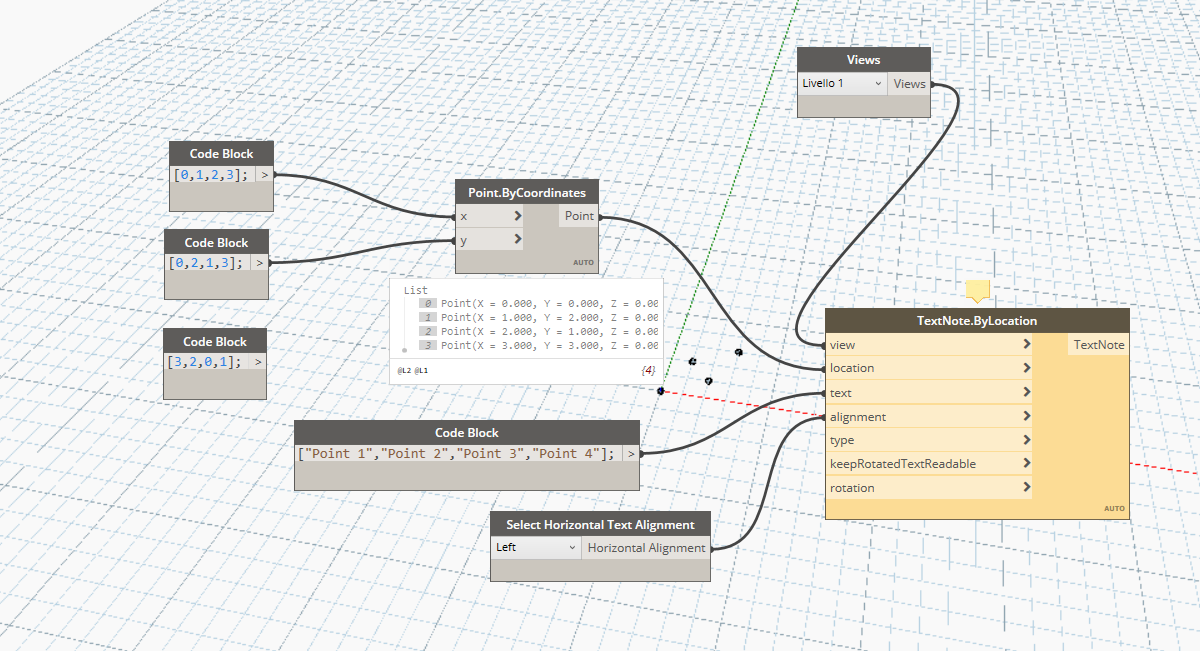Screen dimensions: 1200x651
Task: Edit the "Point 1","Point 2" string list code
Action: [x=457, y=453]
